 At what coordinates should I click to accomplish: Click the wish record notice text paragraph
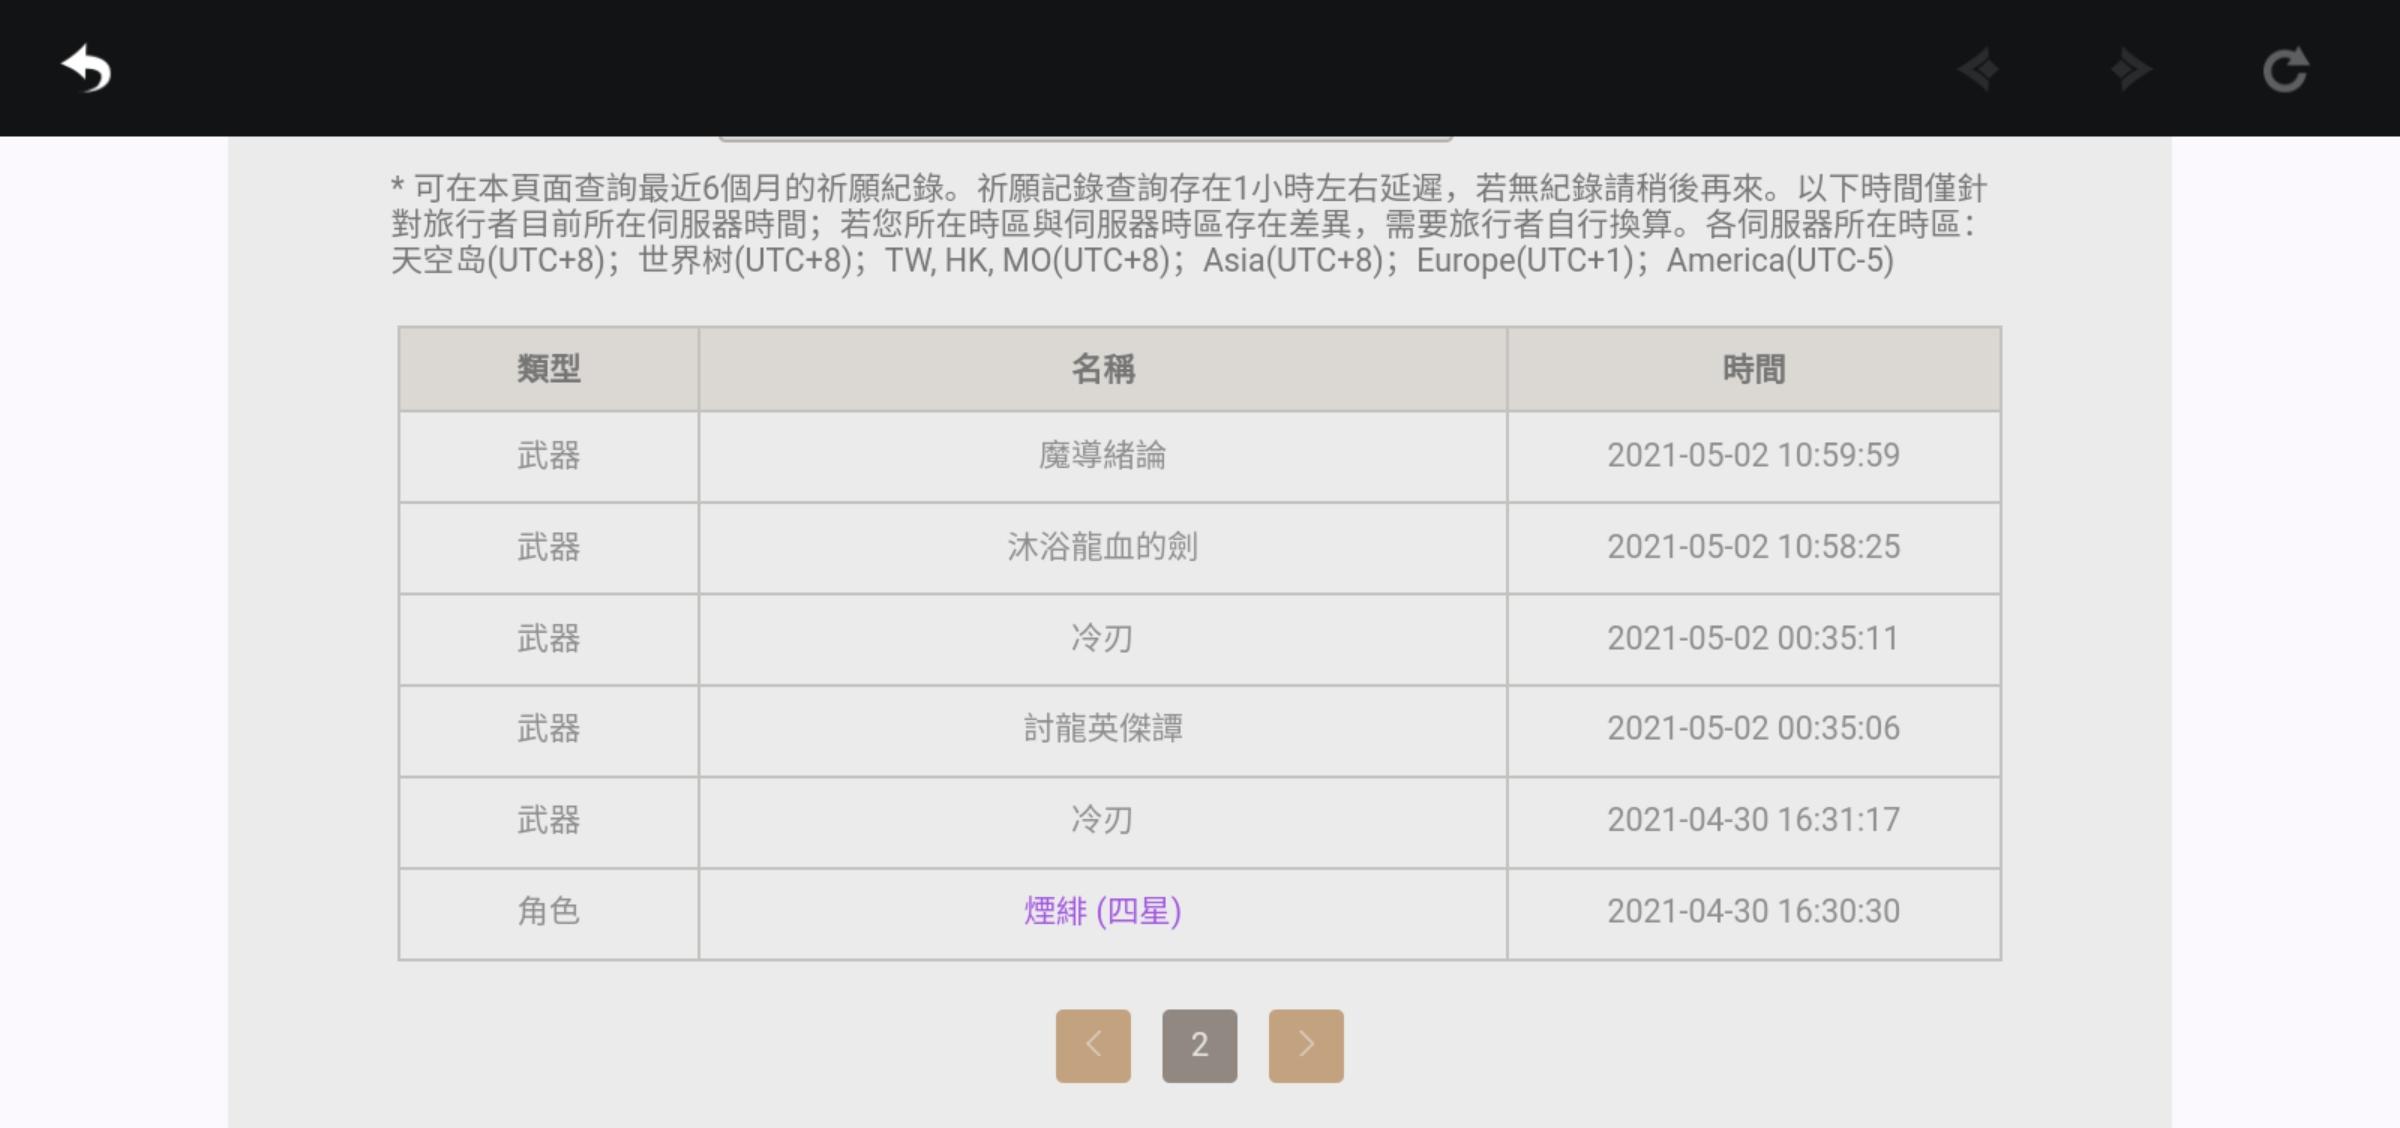click(x=1188, y=224)
